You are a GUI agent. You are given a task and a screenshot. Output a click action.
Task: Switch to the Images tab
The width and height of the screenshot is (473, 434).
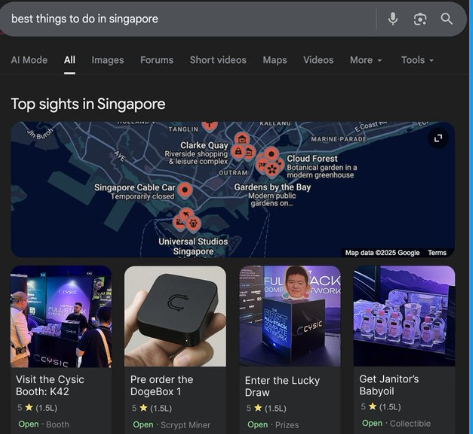coord(108,60)
